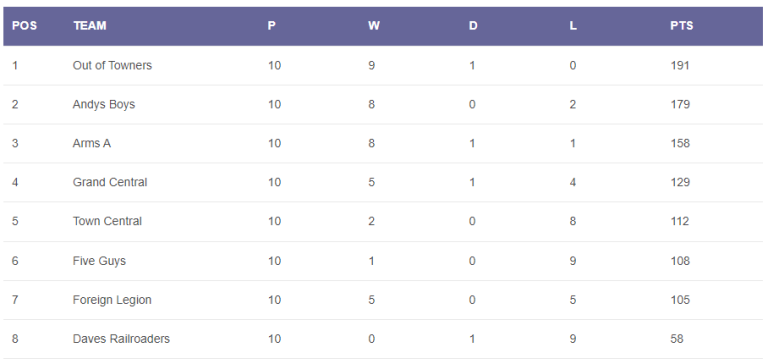
Task: Click the POS column header
Action: coord(24,26)
